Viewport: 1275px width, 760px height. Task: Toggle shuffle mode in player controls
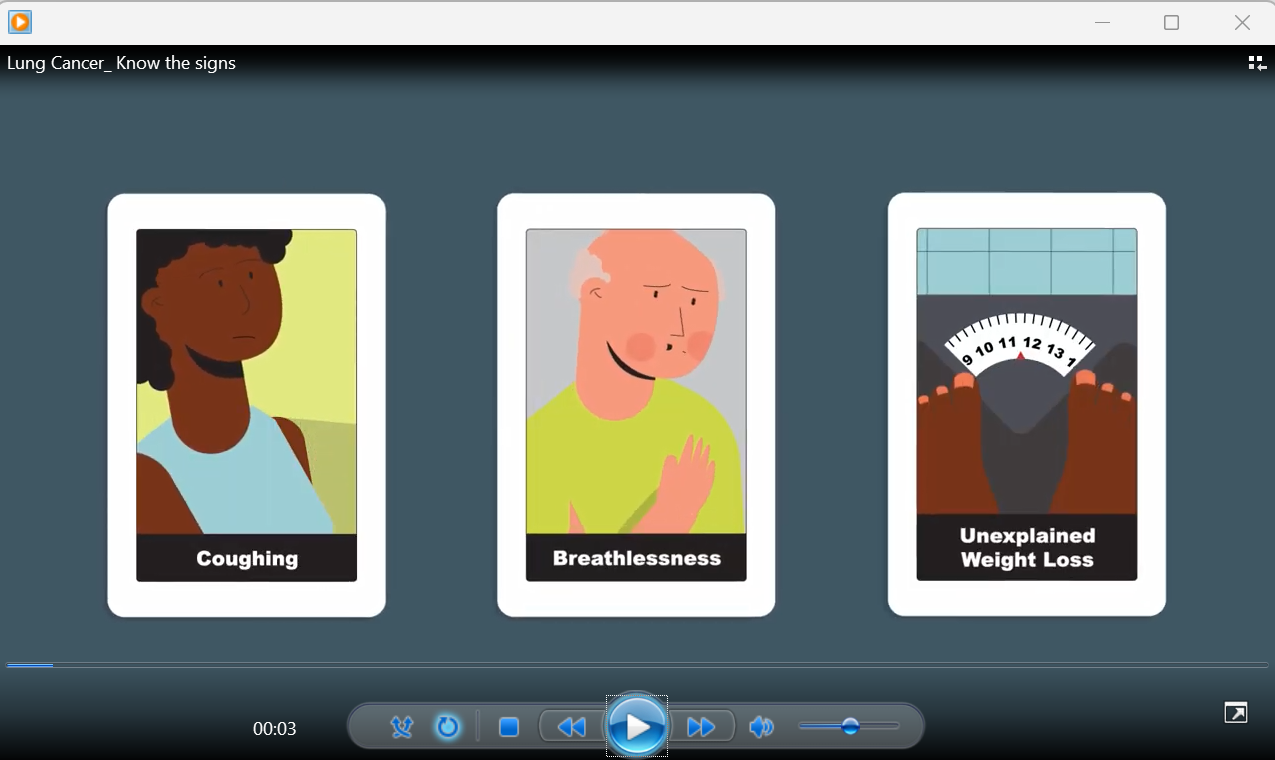[x=401, y=727]
